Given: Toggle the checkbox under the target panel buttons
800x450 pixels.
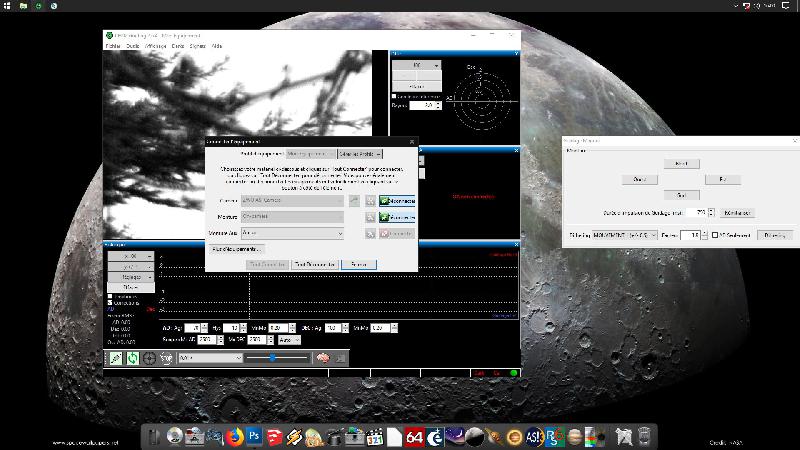Looking at the screenshot, I should tap(394, 96).
